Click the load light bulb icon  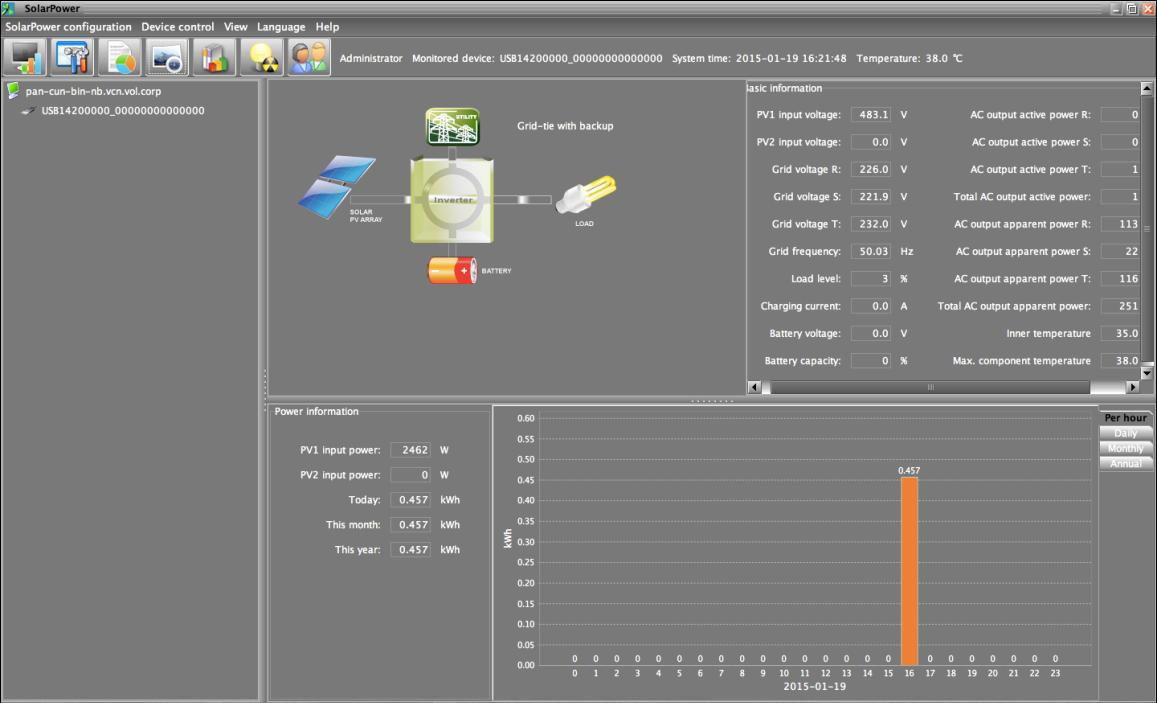pyautogui.click(x=585, y=193)
